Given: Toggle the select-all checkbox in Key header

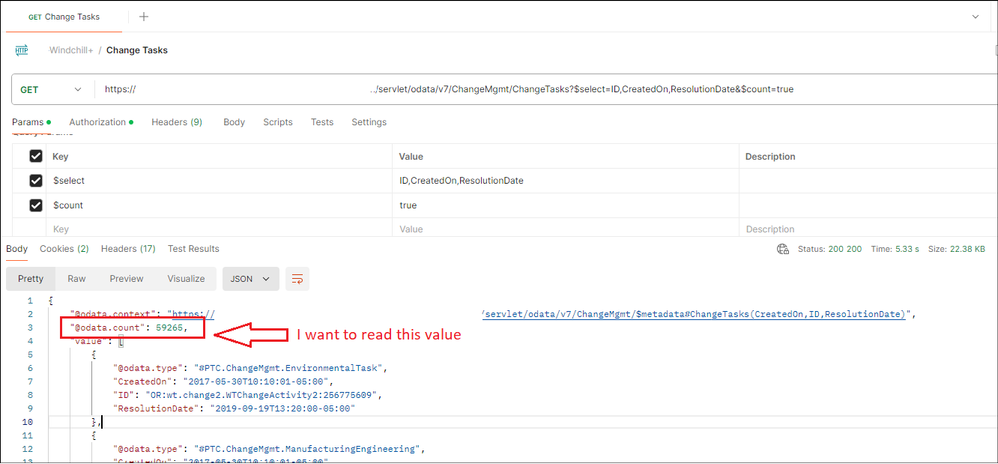Looking at the screenshot, I should 36,157.
